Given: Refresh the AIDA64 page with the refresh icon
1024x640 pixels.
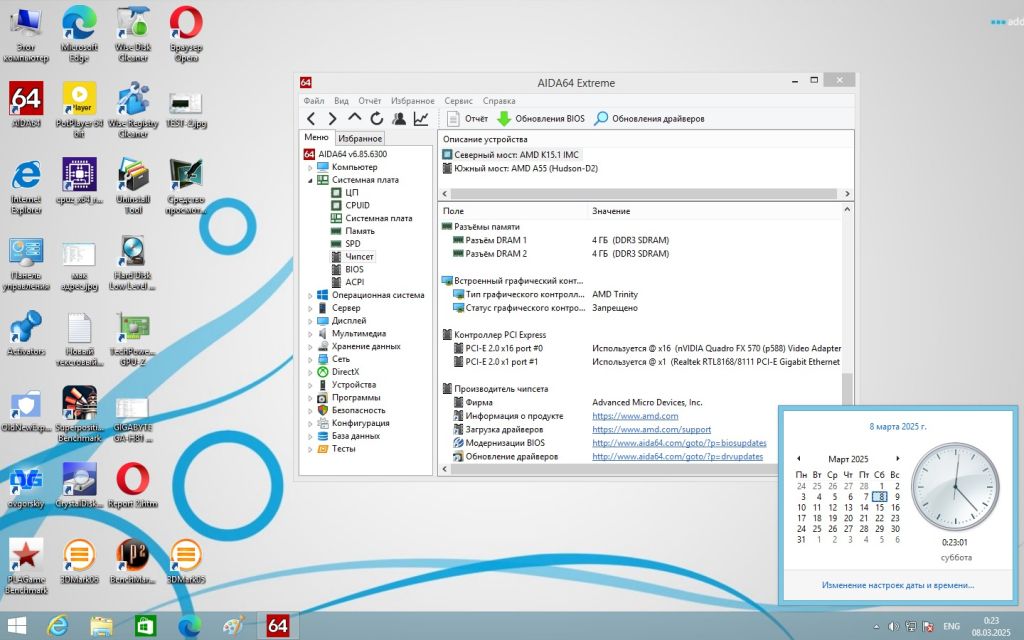Looking at the screenshot, I should (376, 119).
